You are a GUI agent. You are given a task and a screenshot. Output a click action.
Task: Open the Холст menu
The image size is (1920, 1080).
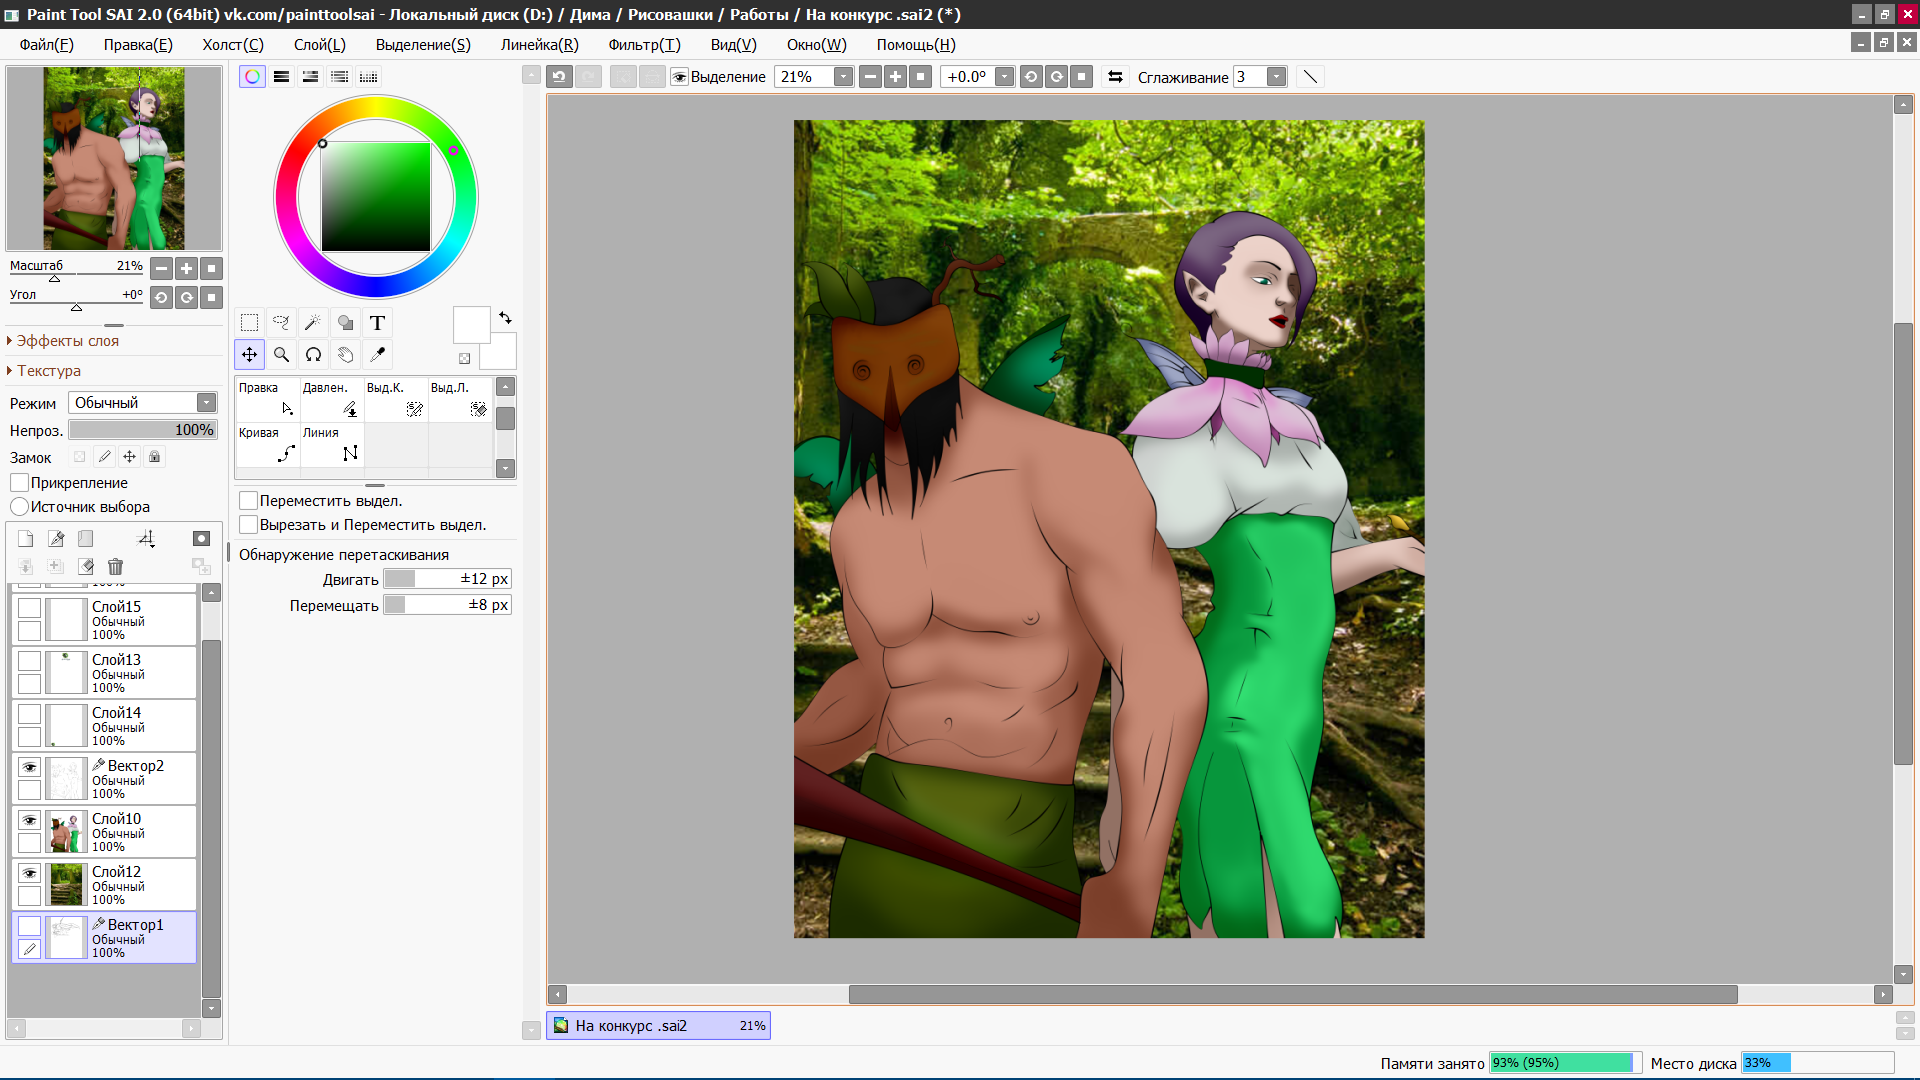click(x=233, y=45)
